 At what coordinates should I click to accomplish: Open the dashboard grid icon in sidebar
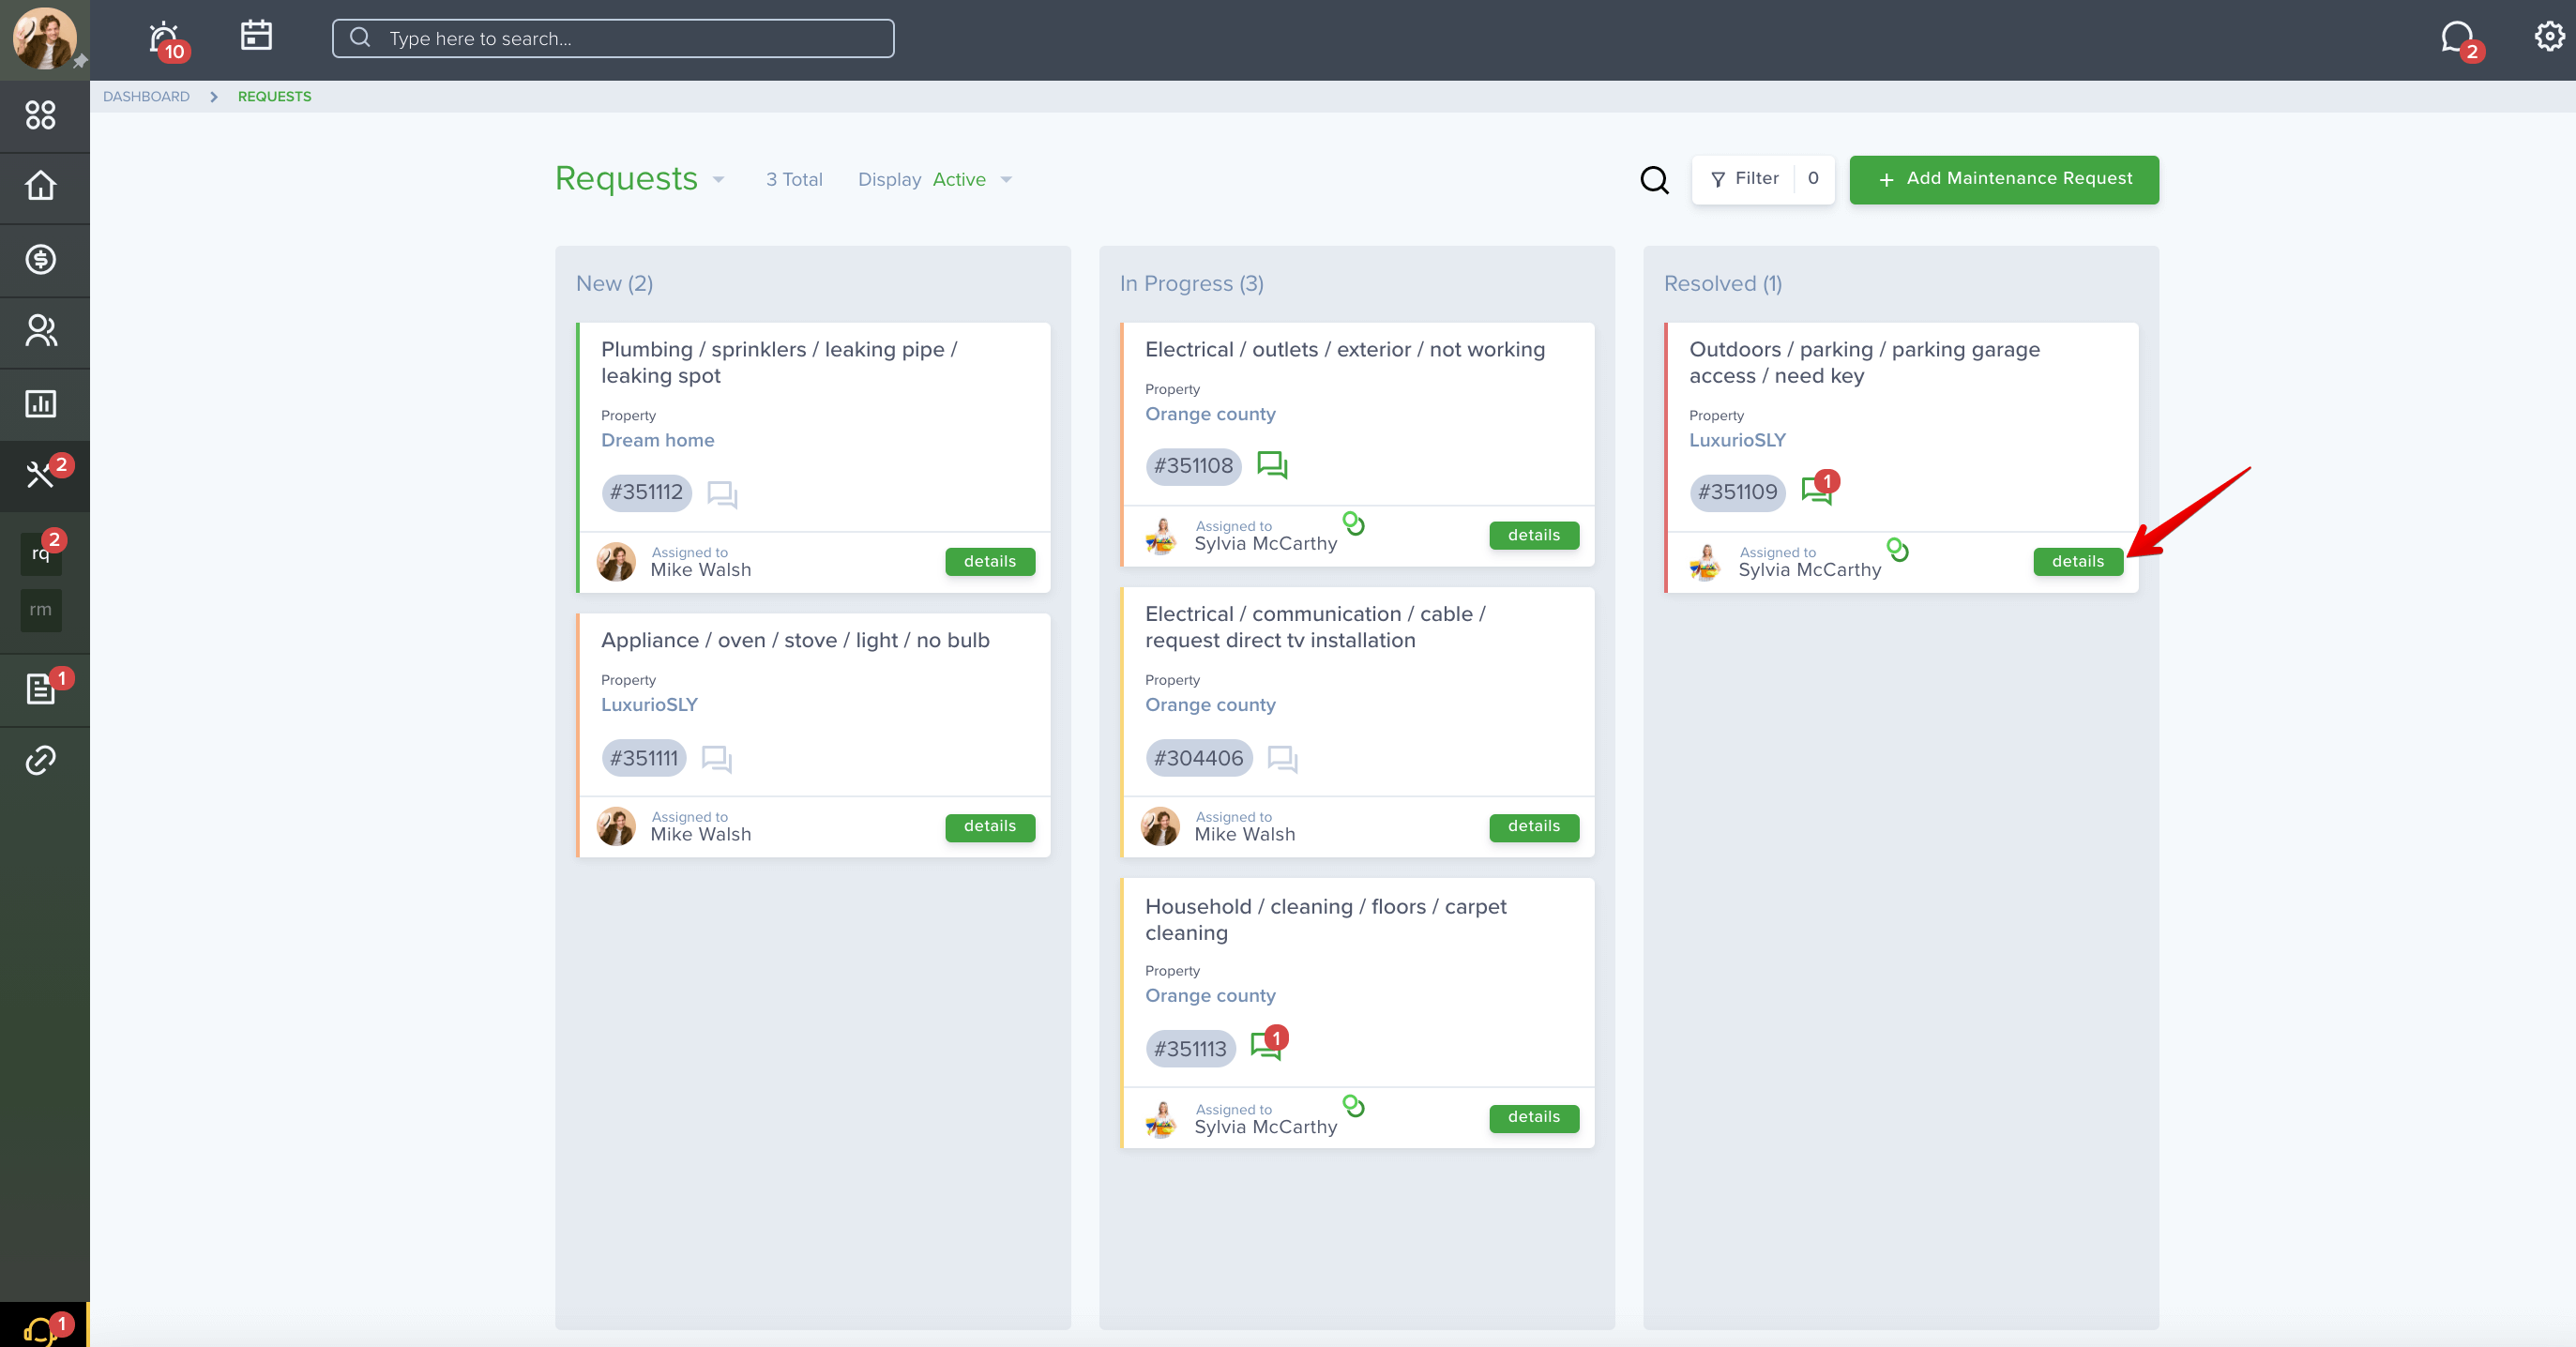[40, 115]
